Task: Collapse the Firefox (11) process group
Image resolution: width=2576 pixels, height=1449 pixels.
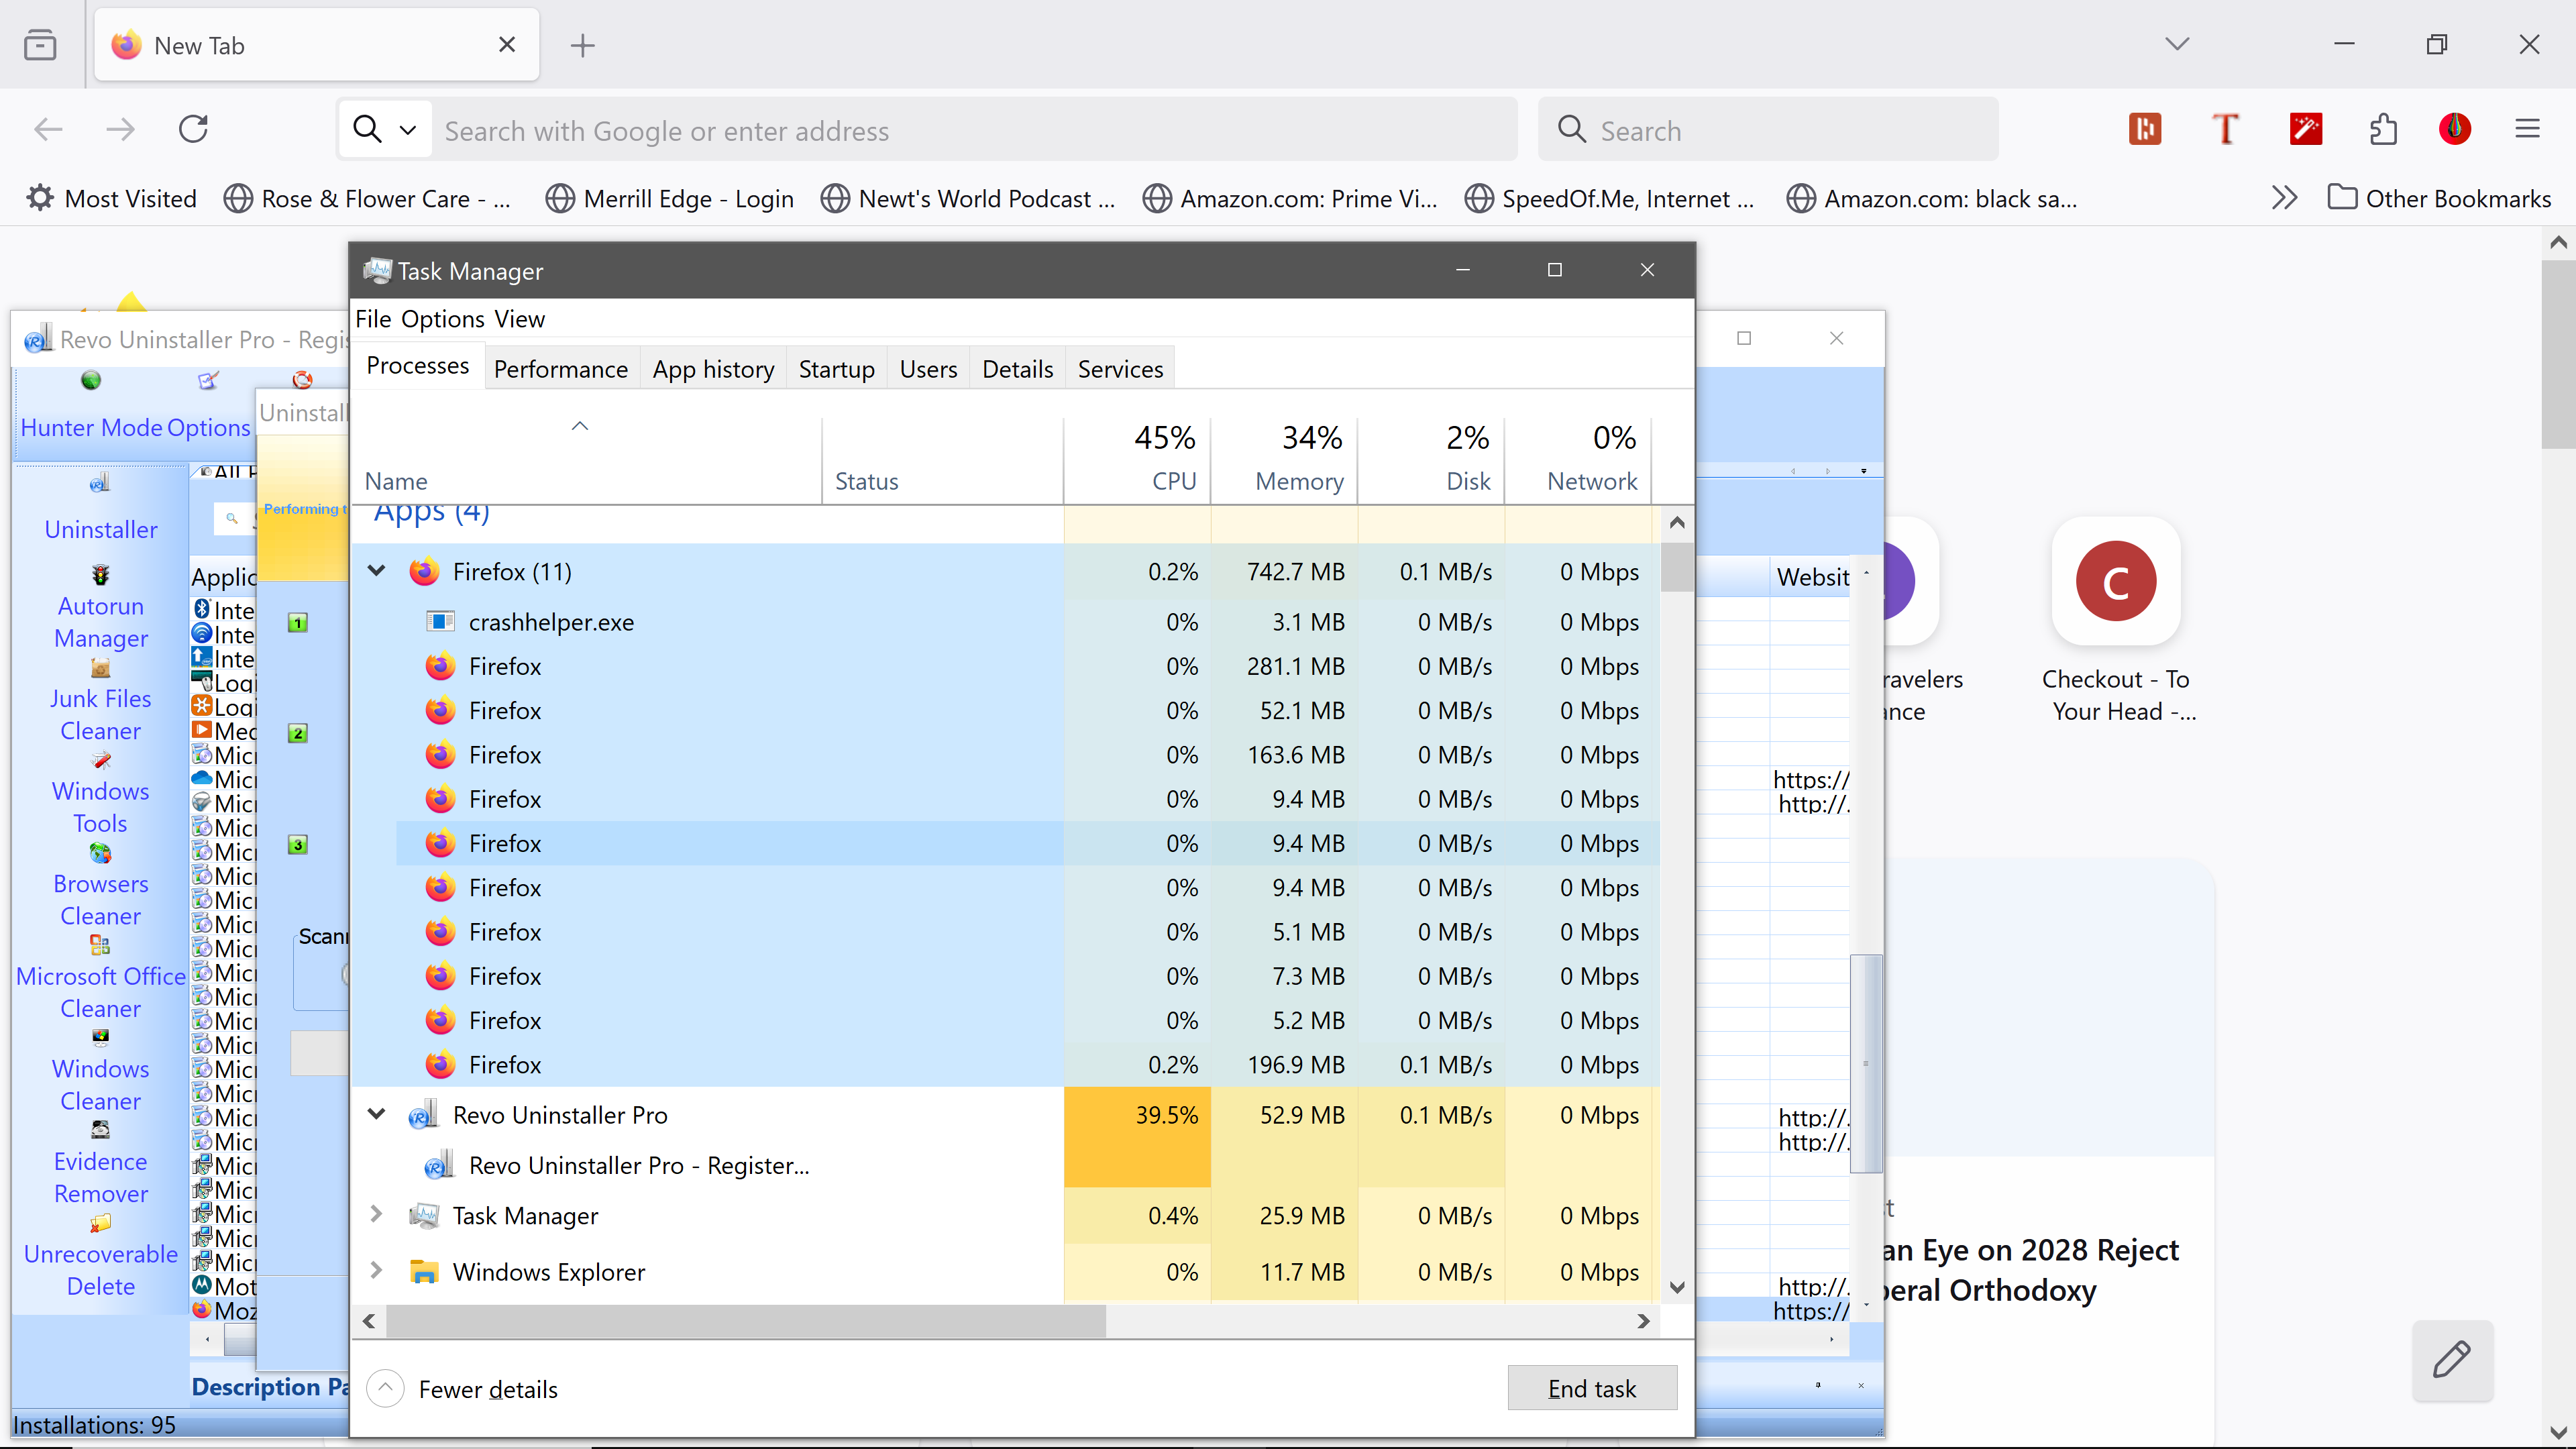Action: (x=377, y=571)
